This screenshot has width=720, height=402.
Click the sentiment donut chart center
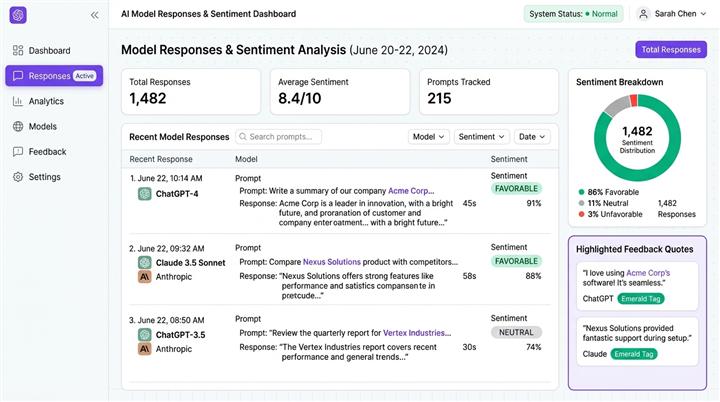[x=637, y=138]
